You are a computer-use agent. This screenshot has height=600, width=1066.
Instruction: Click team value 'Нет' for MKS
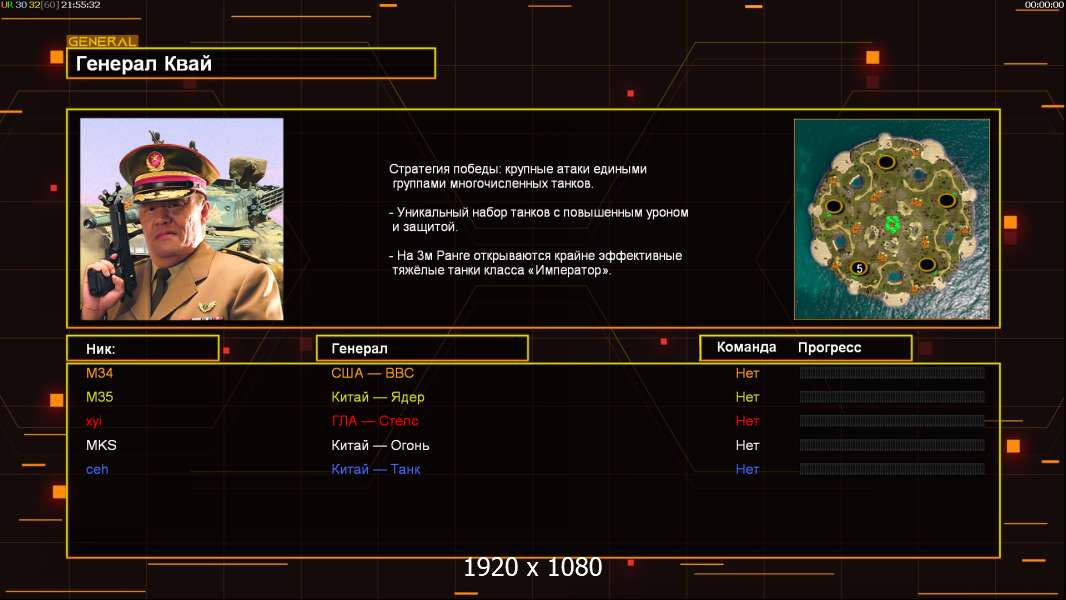747,445
